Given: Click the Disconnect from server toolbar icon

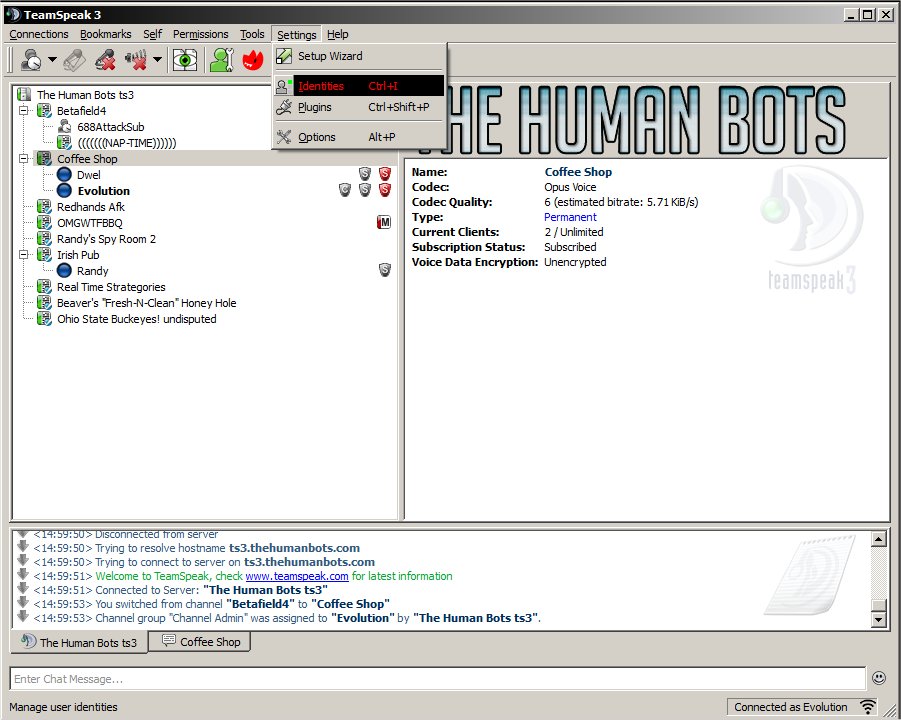Looking at the screenshot, I should click(75, 59).
